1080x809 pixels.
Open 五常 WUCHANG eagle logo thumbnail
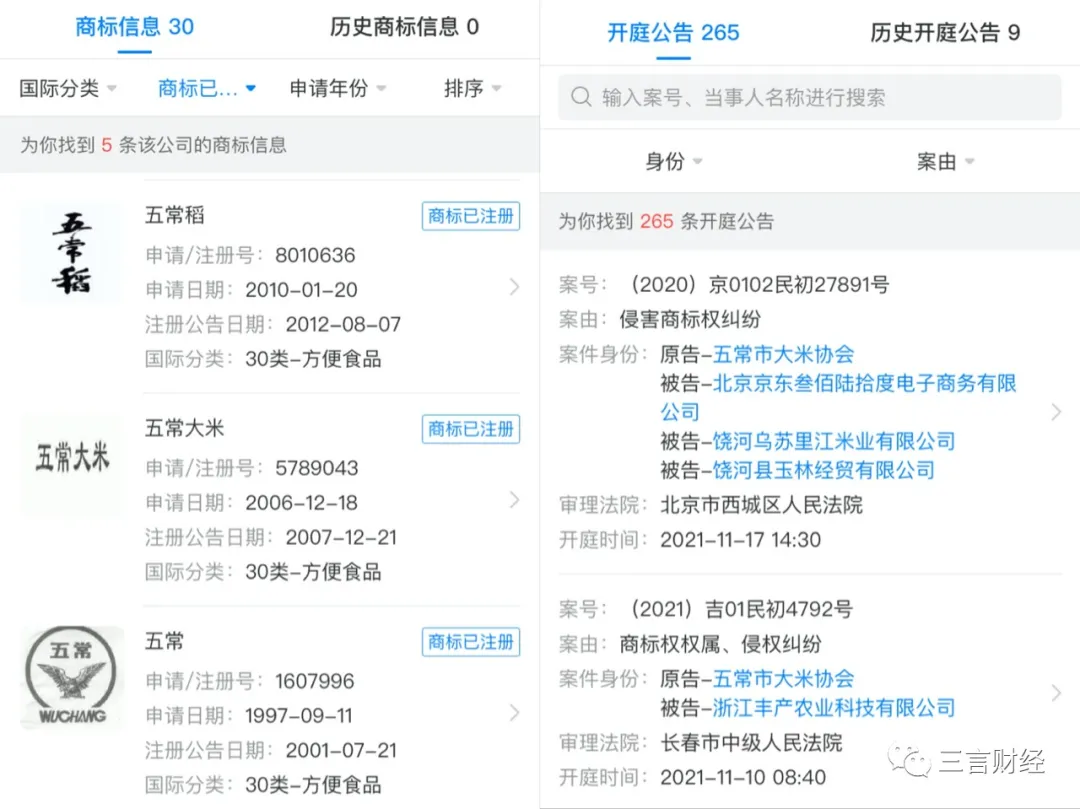(72, 677)
